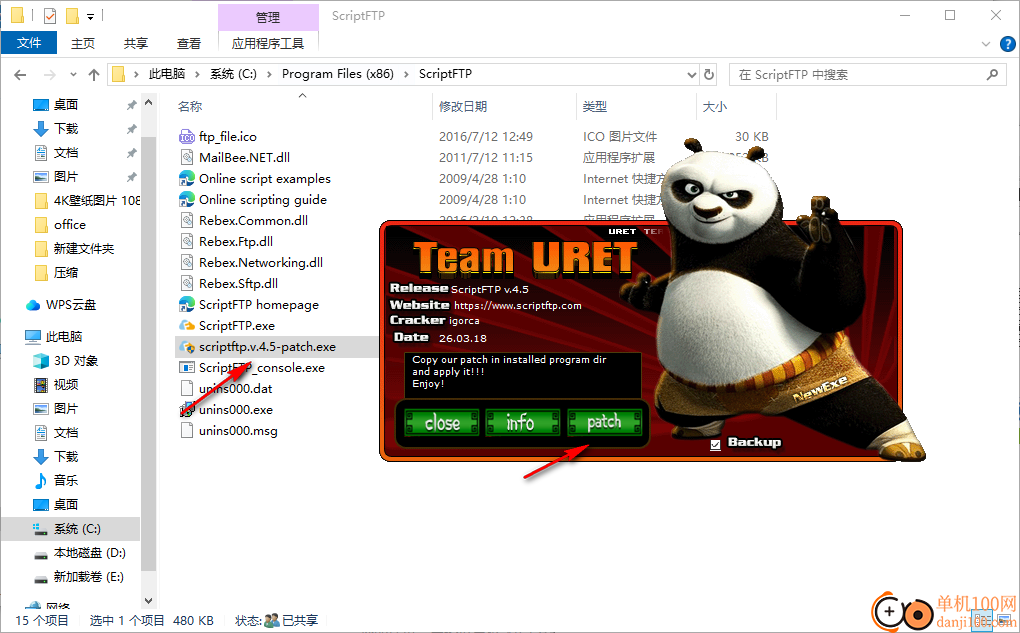Select 系统 (C:) in navigation pane
The width and height of the screenshot is (1020, 633).
coord(77,529)
